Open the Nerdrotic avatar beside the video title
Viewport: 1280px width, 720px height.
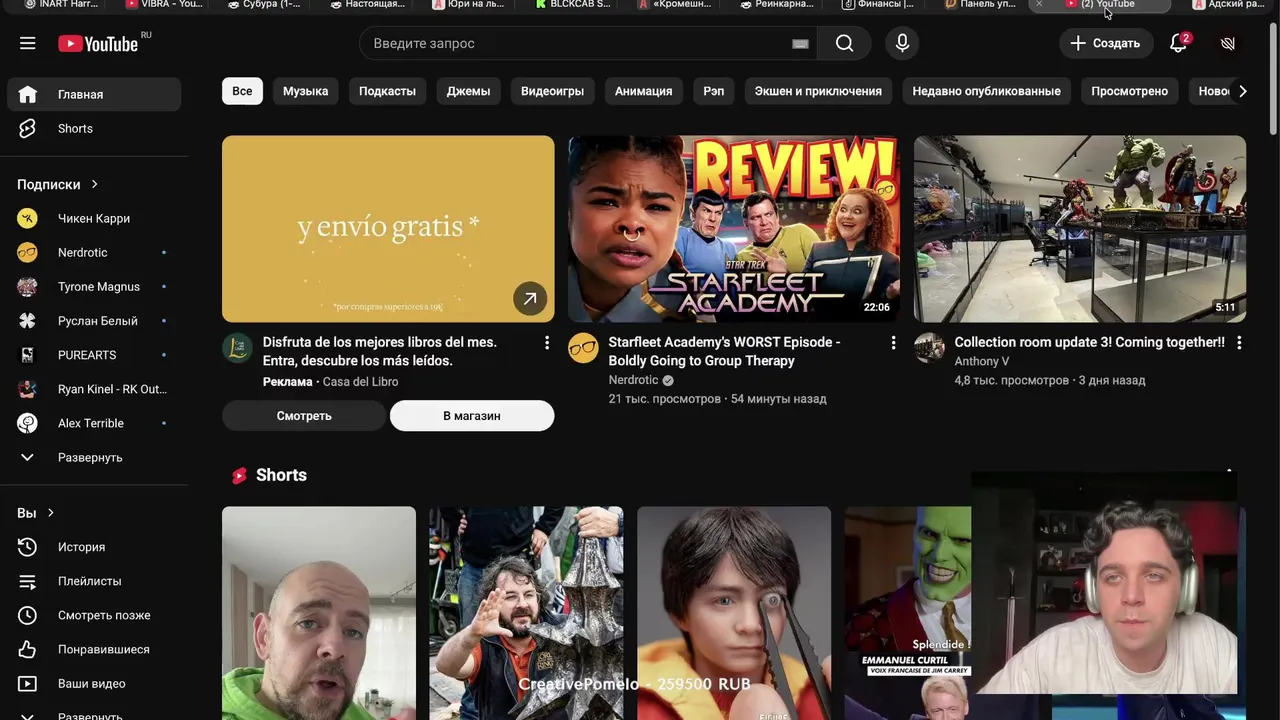click(583, 348)
